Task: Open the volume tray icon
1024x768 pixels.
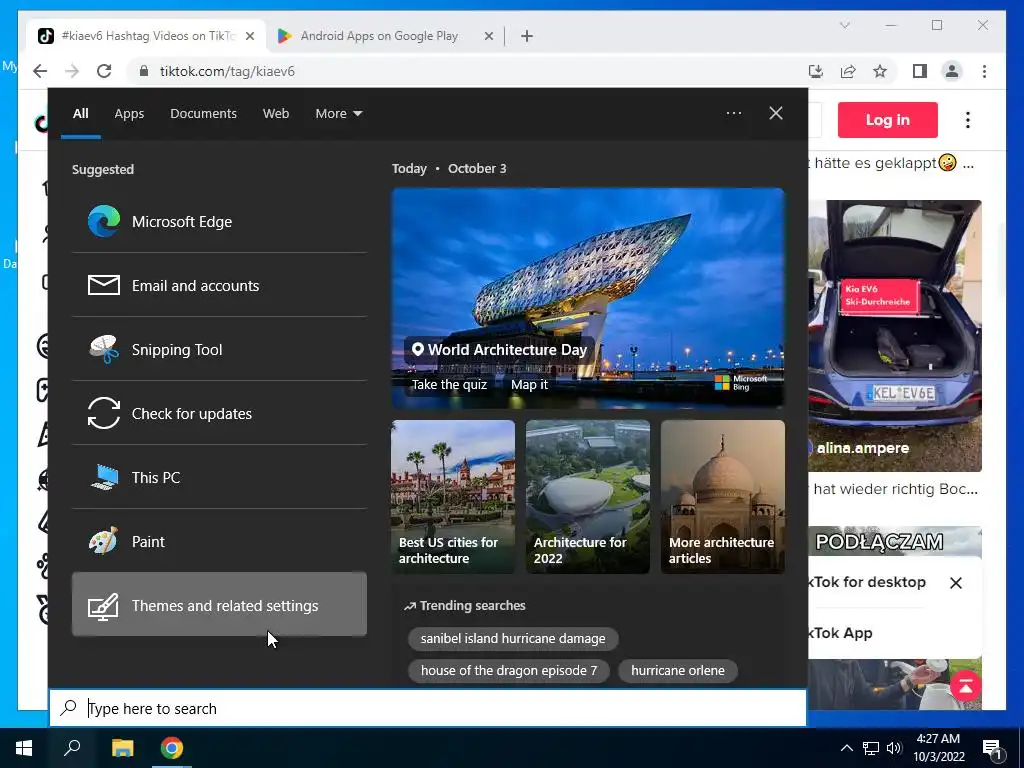Action: tap(894, 748)
